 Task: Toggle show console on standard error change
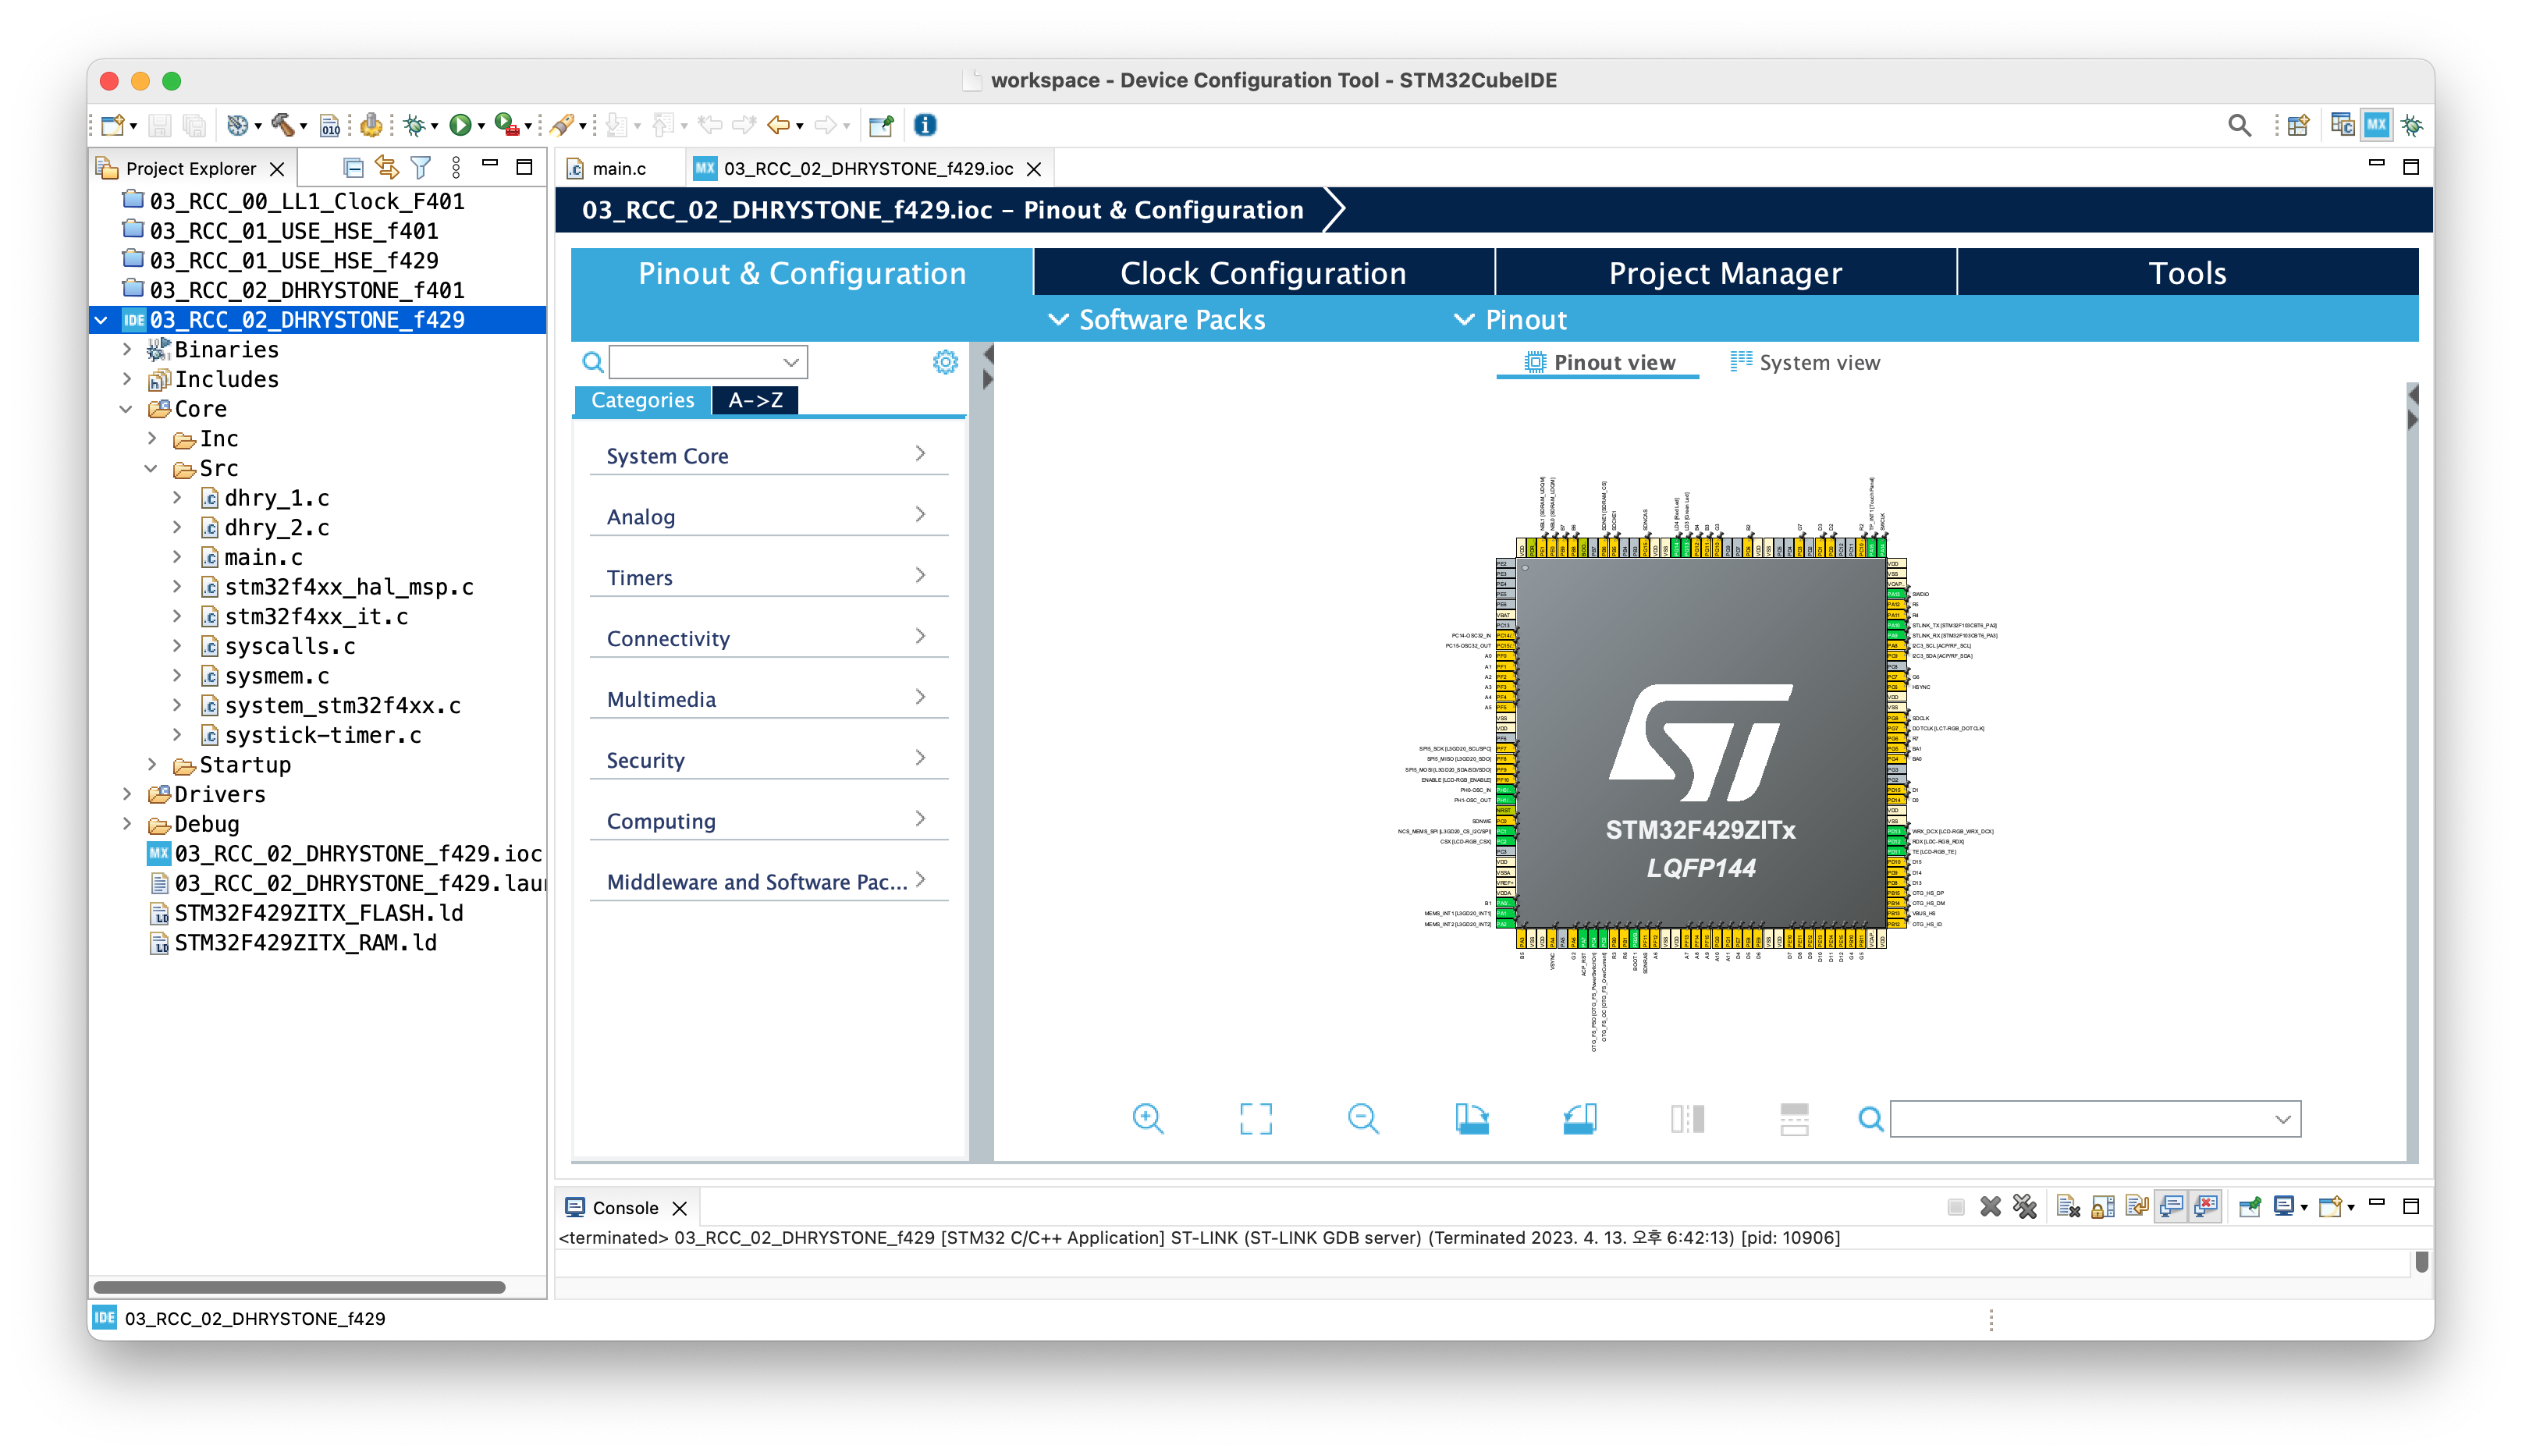2206,1207
